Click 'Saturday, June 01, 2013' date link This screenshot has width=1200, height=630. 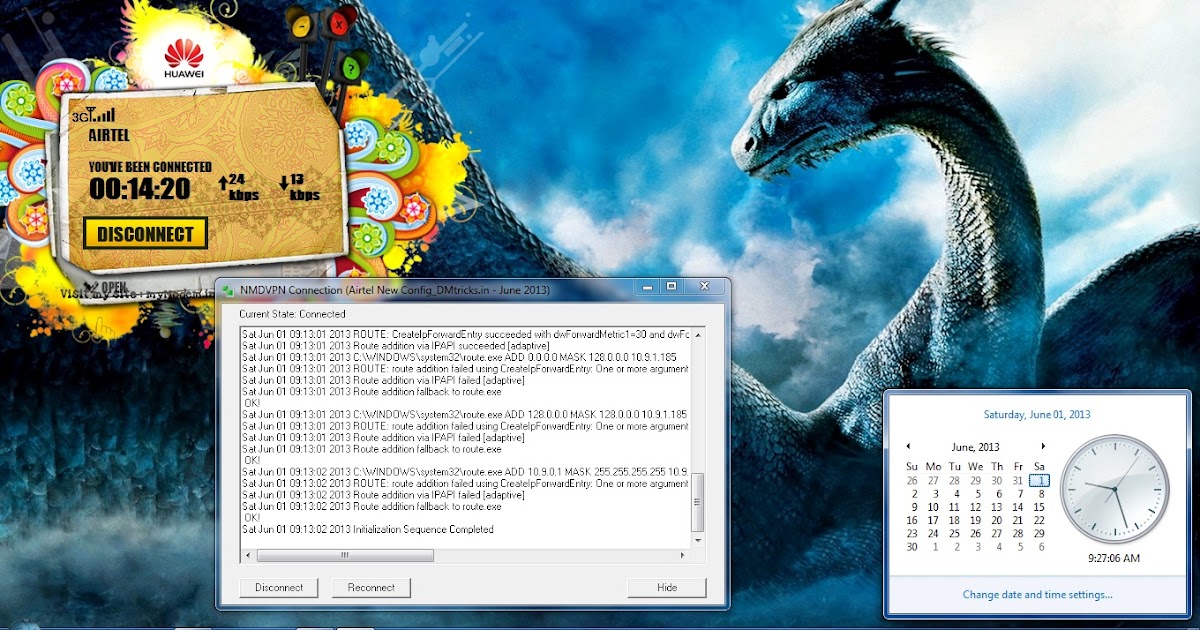point(1037,414)
